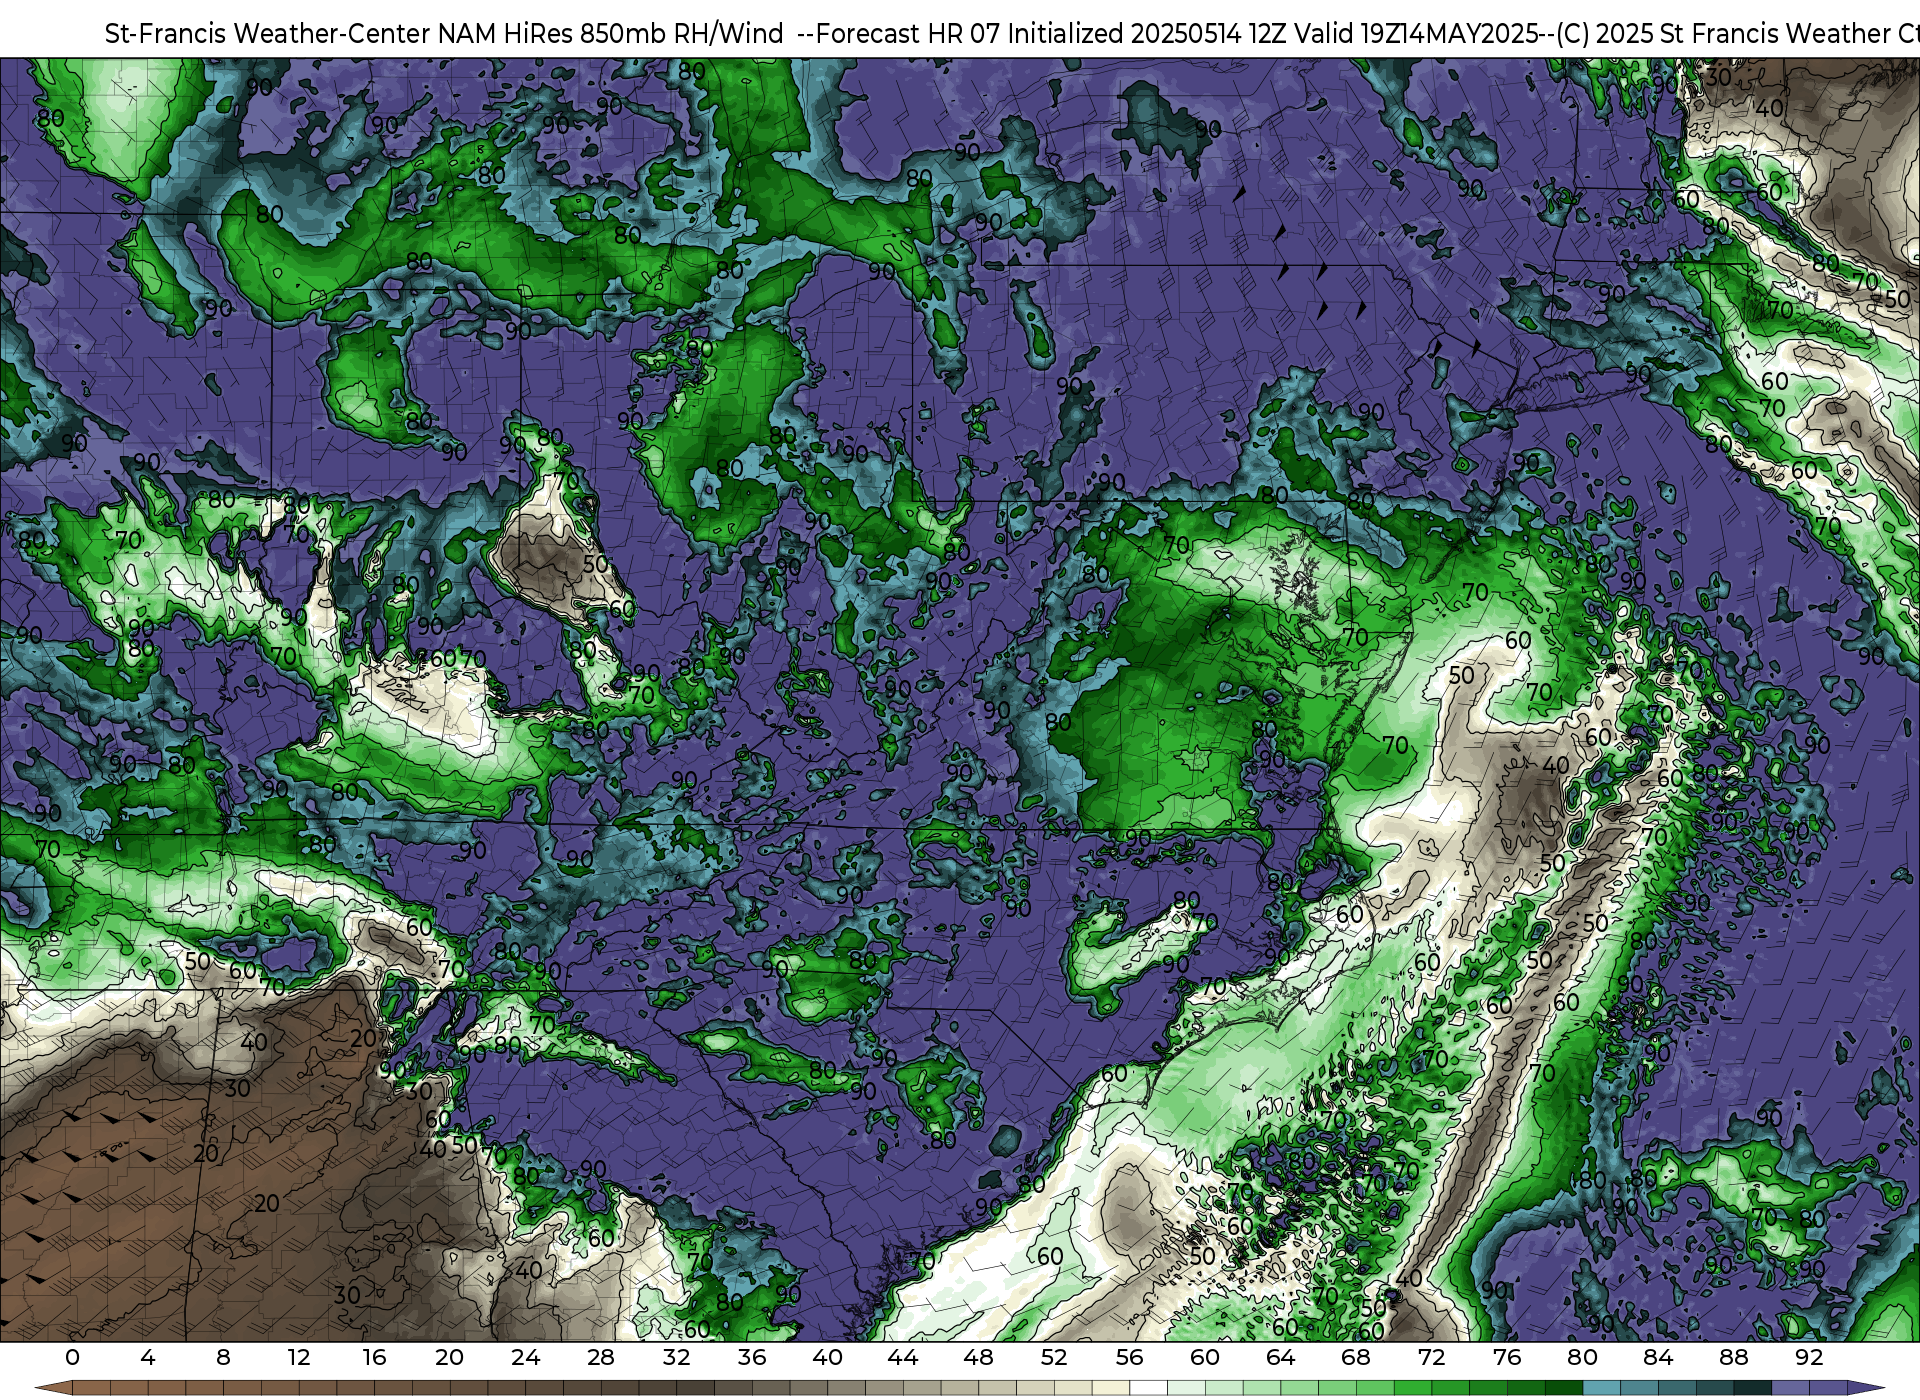The width and height of the screenshot is (1920, 1400).
Task: Click the colorbar tick label '0'
Action: [x=72, y=1357]
